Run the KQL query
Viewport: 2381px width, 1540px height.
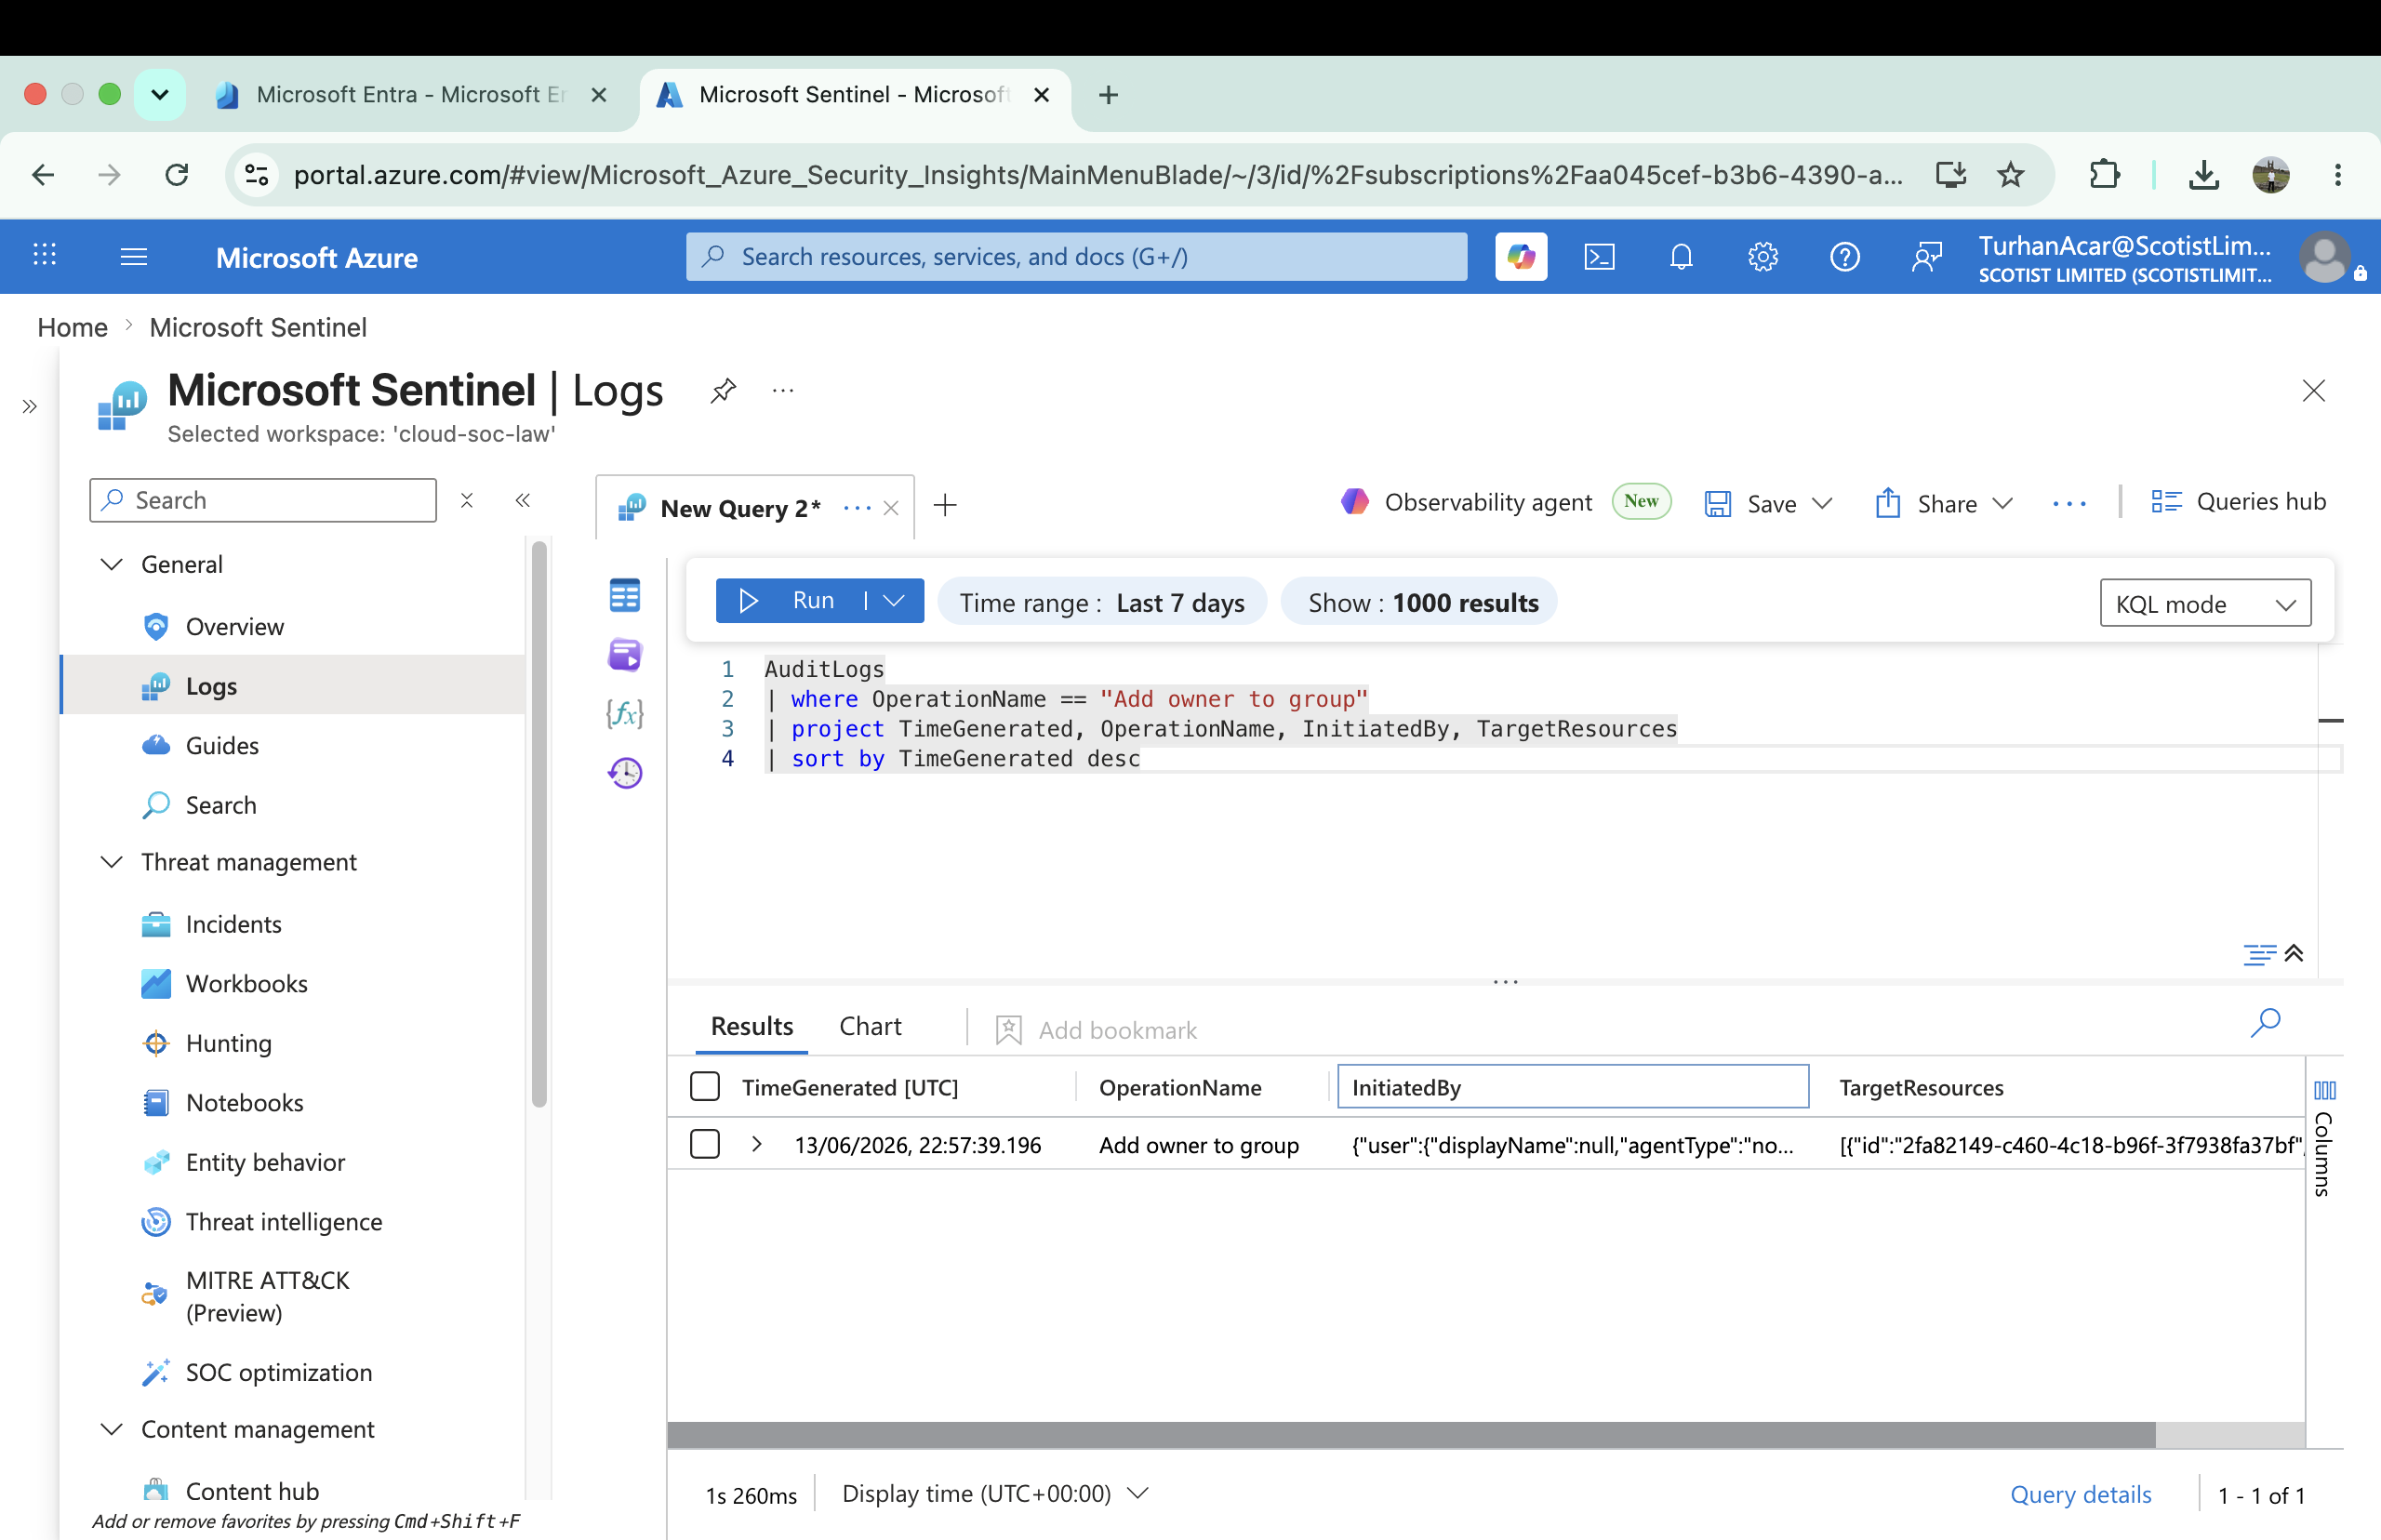point(790,600)
